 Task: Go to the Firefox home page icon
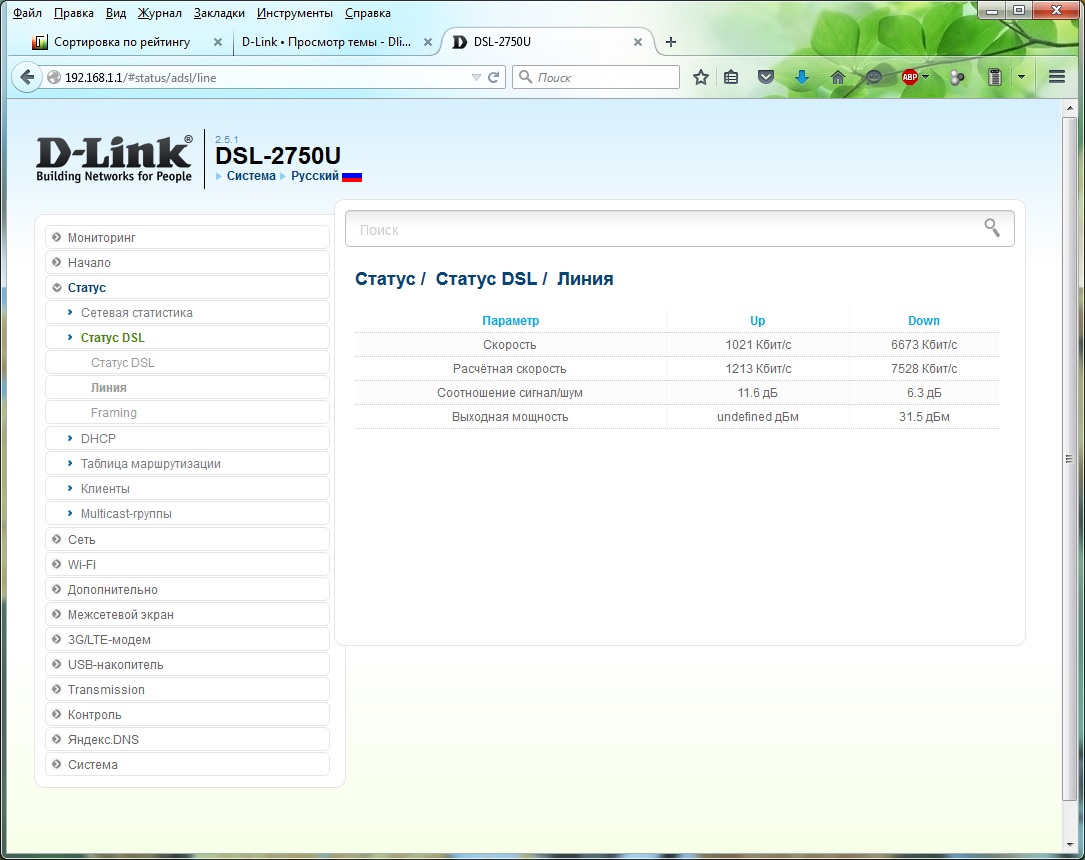click(x=838, y=77)
